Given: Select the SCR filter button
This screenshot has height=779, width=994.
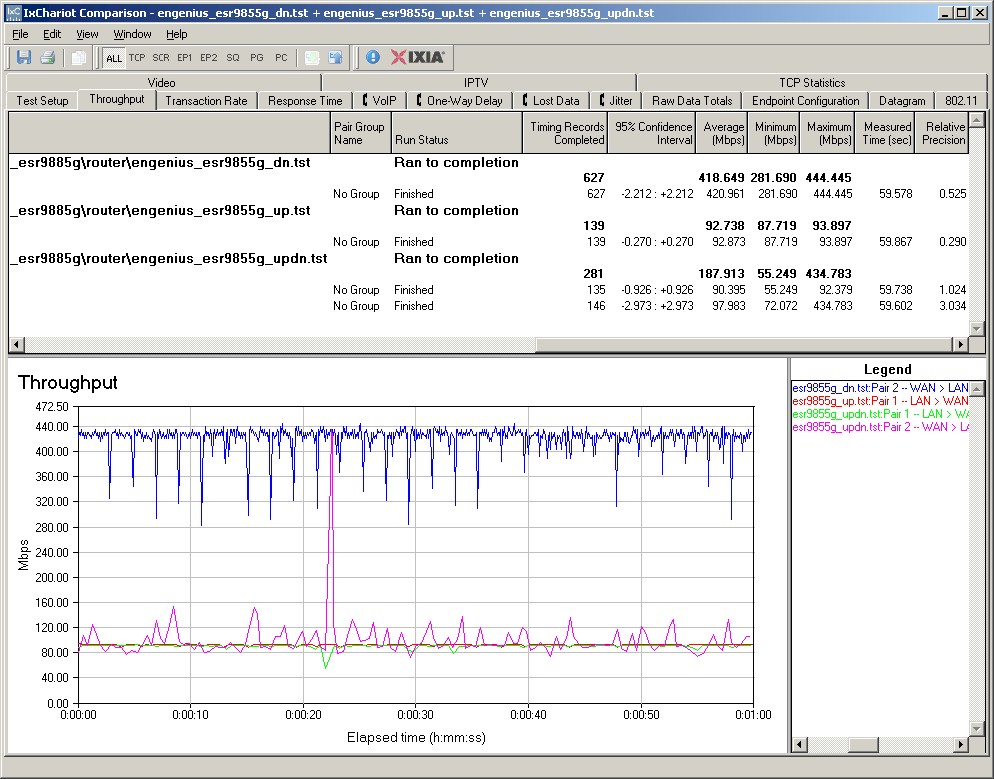Looking at the screenshot, I should (x=161, y=58).
